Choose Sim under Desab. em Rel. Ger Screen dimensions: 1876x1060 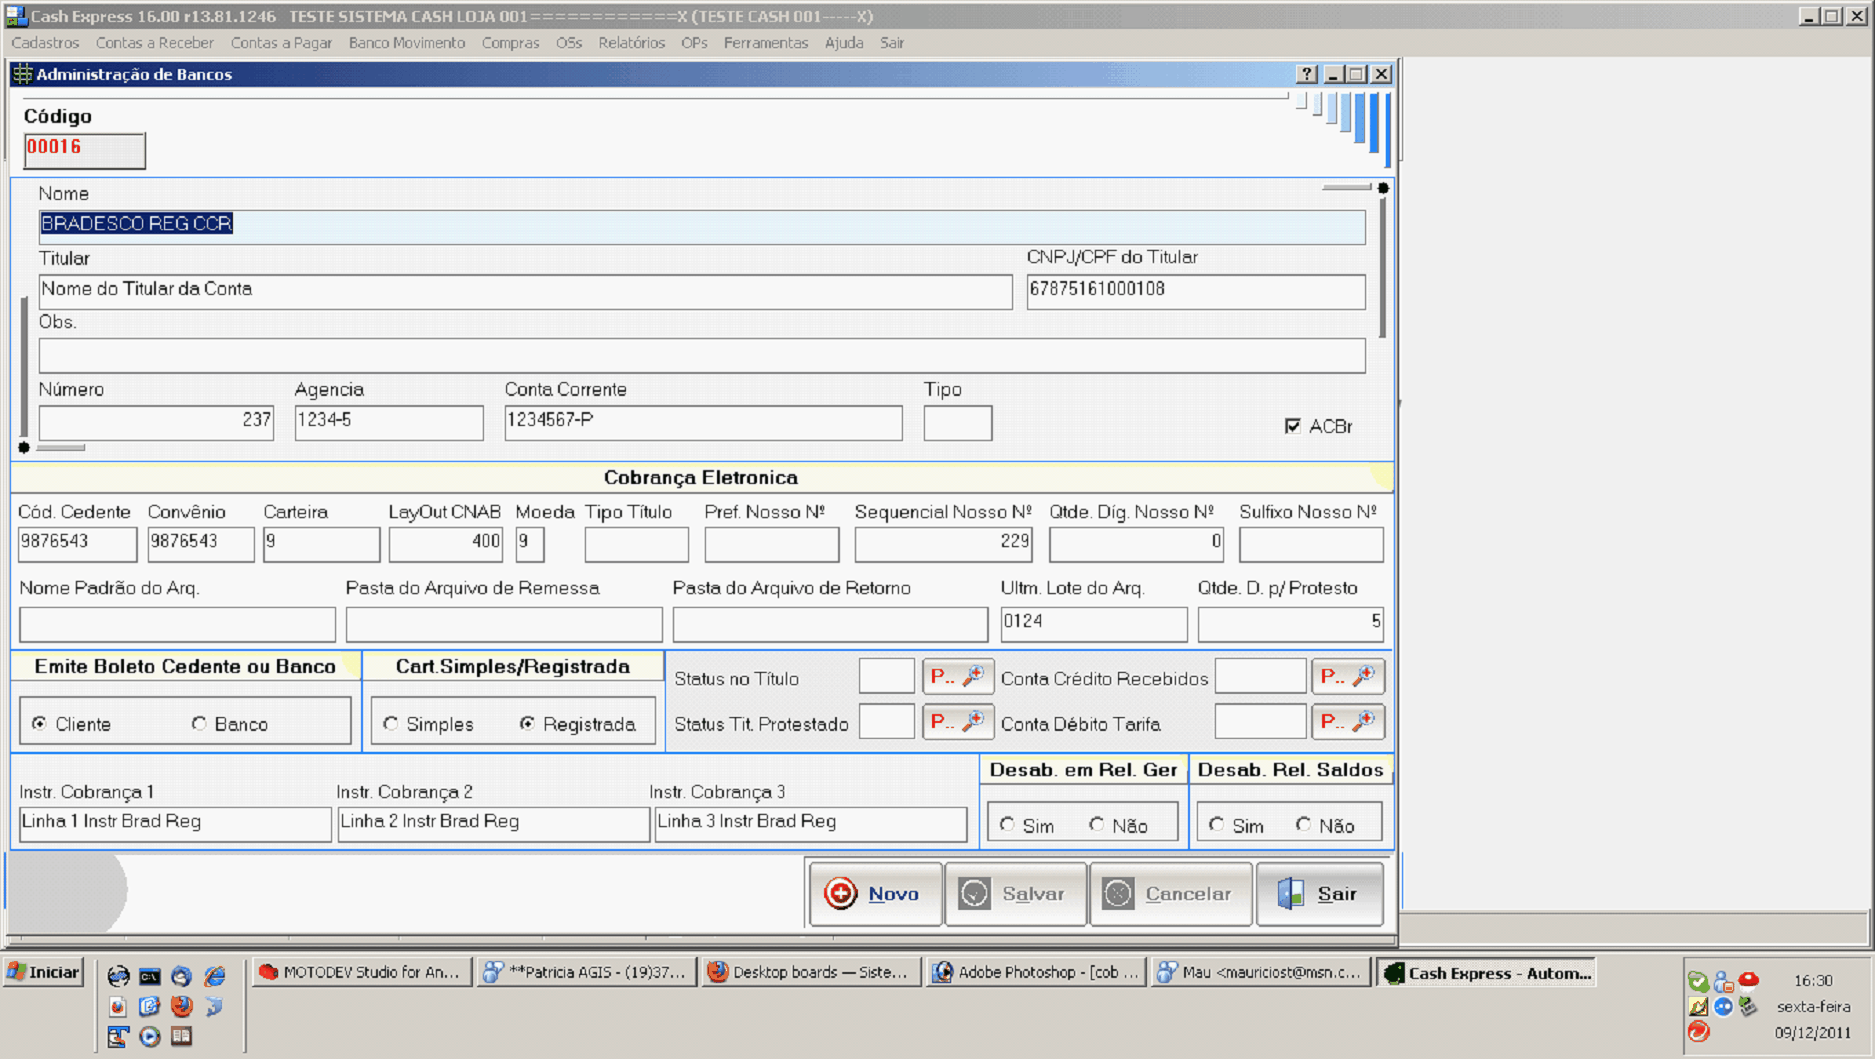pos(1007,825)
